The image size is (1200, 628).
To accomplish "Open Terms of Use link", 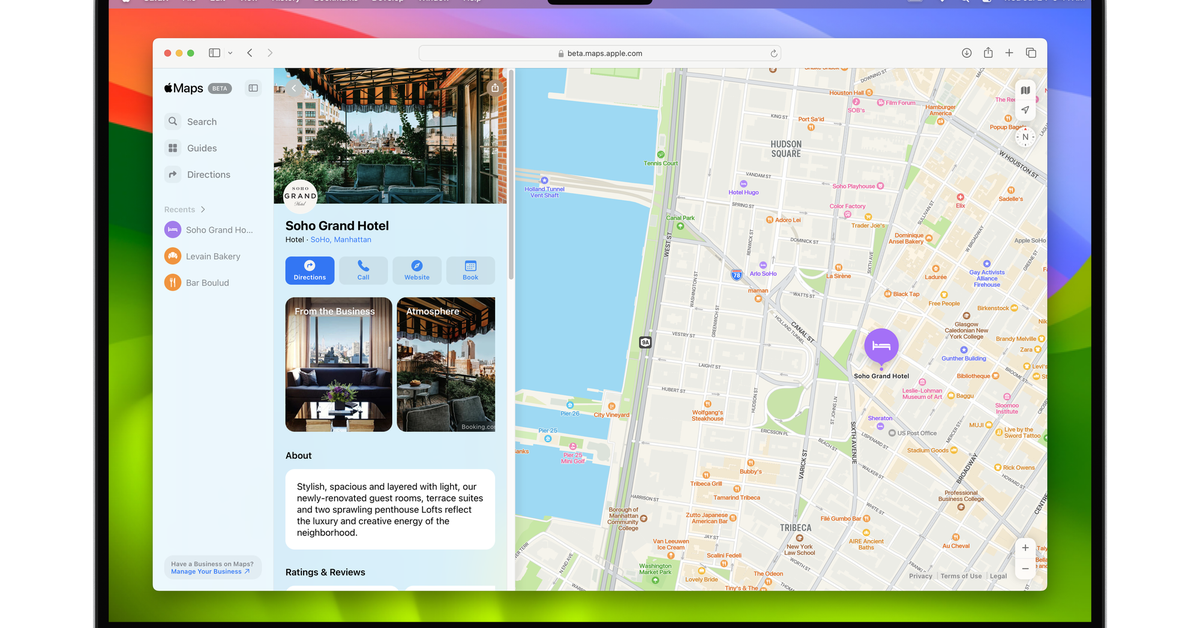I will pos(961,576).
